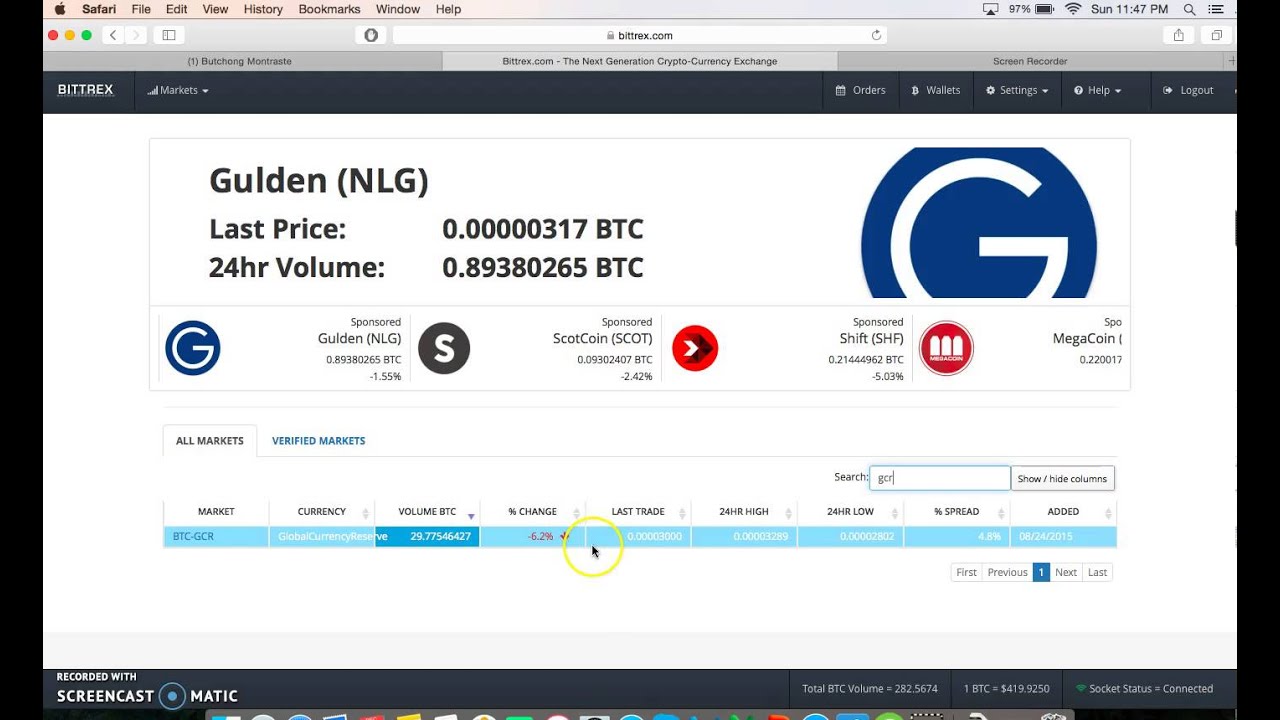
Task: Click the large Gulden G banner logo
Action: [979, 223]
